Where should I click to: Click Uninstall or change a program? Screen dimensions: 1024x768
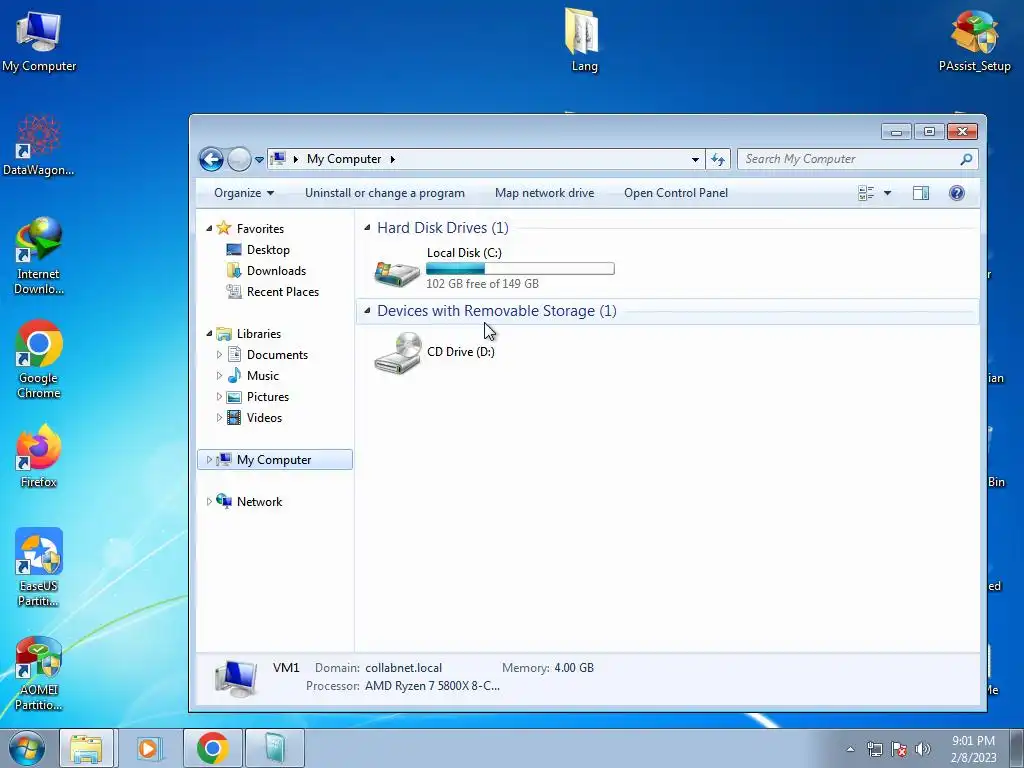tap(385, 193)
